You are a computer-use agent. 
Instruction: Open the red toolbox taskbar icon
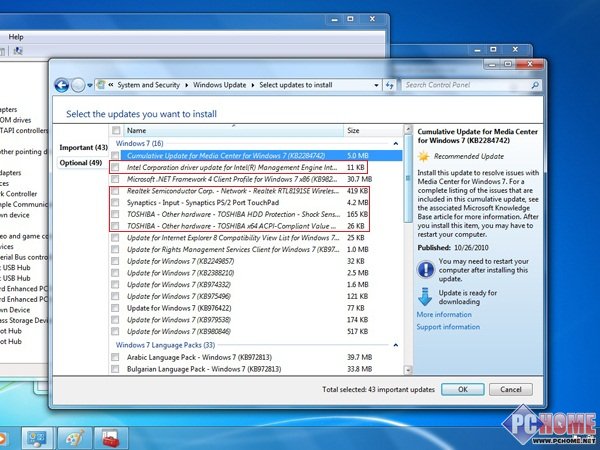(111, 439)
